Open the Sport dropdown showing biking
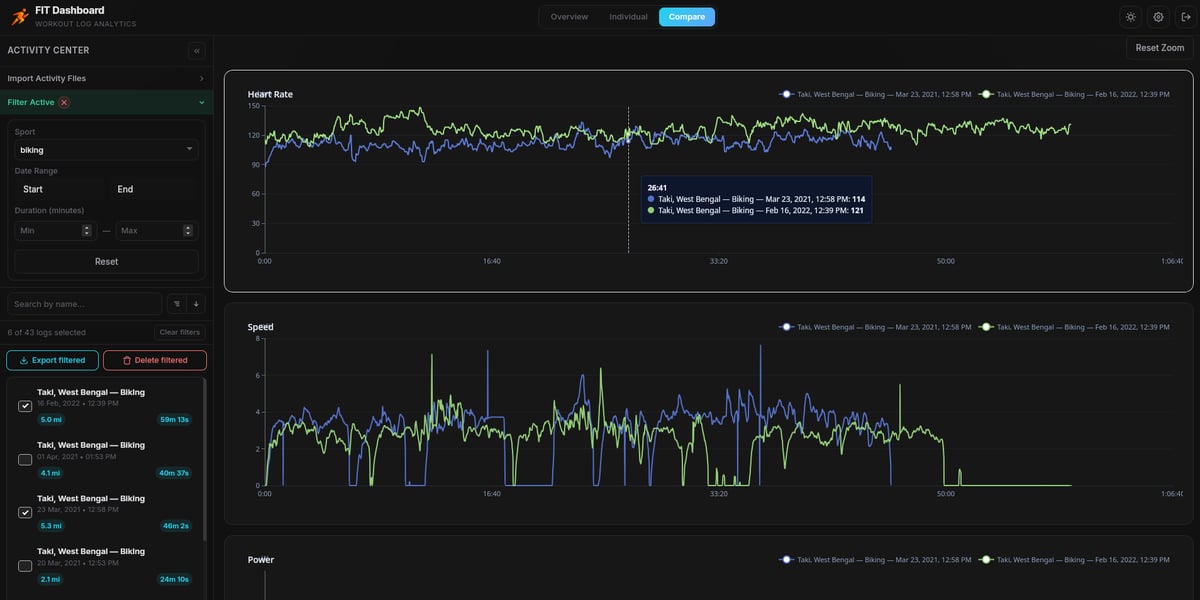Screen dimensions: 1200x600 coord(105,147)
